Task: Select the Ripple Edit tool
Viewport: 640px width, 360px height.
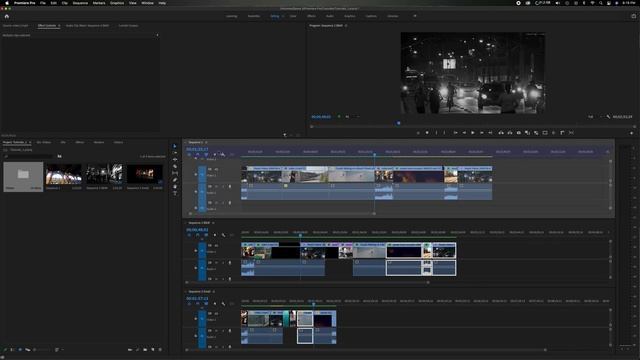Action: pos(175,160)
